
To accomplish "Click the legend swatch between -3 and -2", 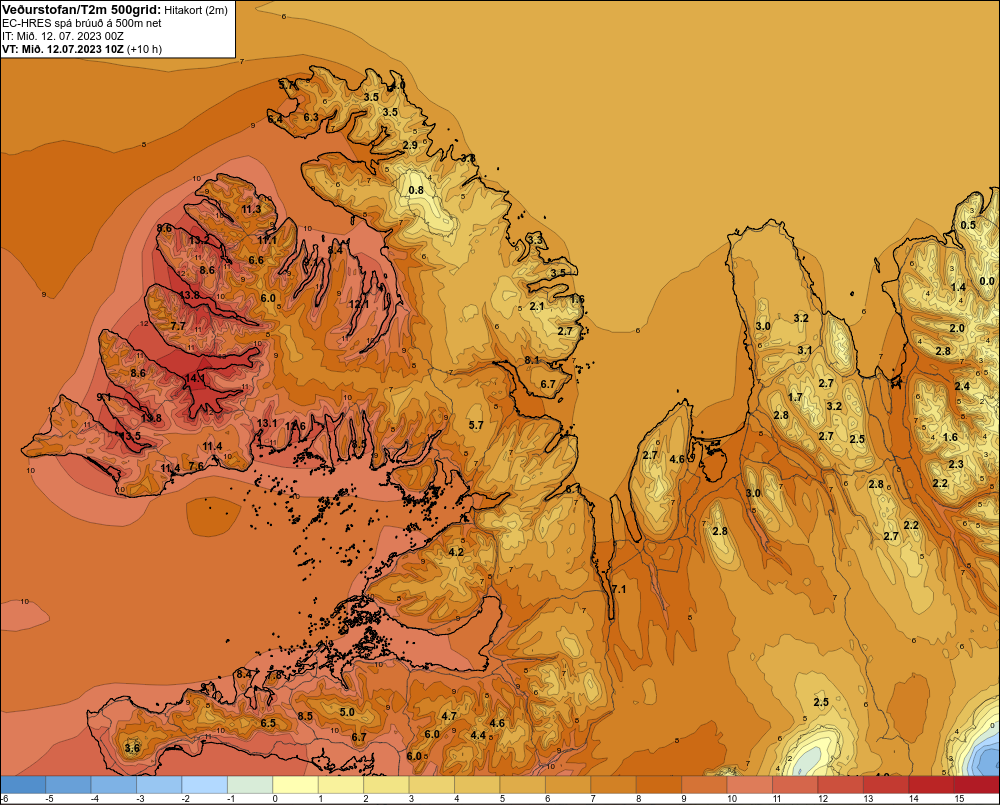I will tap(159, 785).
